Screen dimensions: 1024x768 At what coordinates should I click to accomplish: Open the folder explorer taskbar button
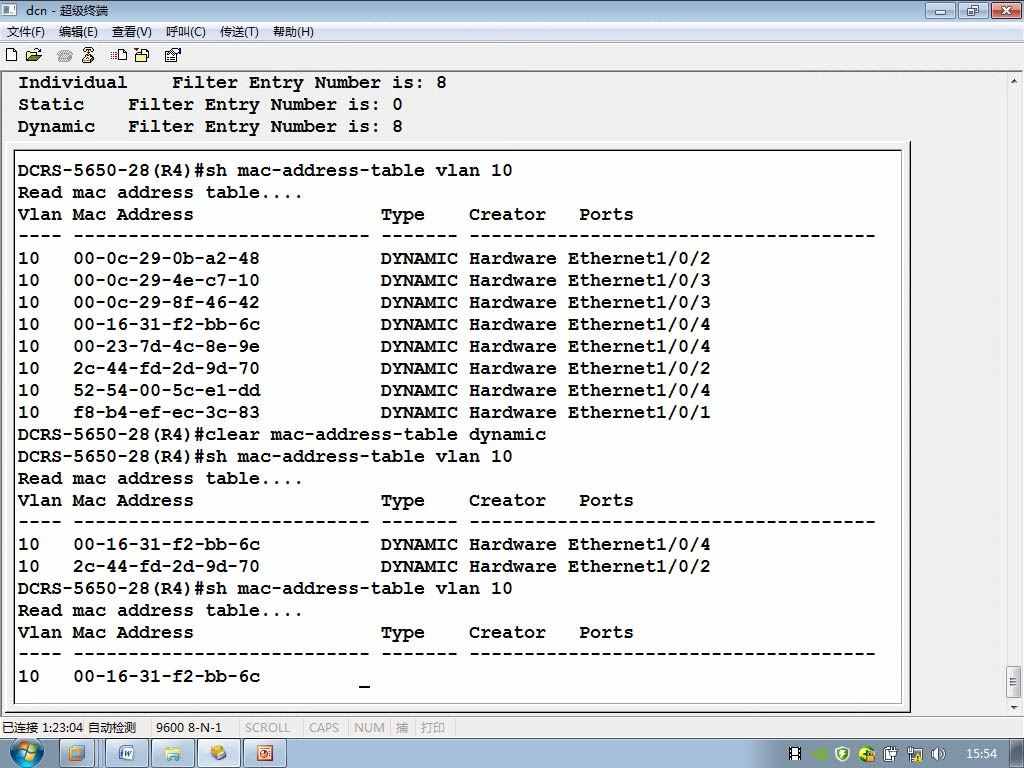tap(172, 754)
